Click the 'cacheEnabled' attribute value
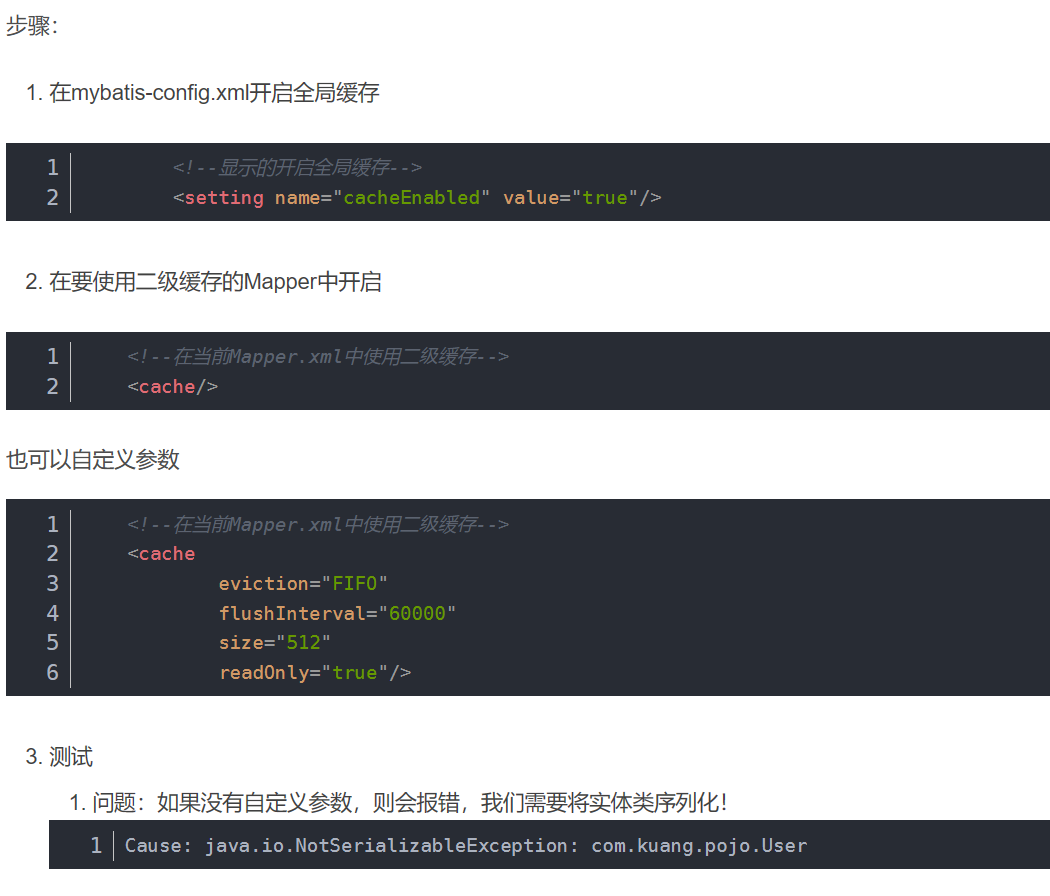 pos(412,198)
